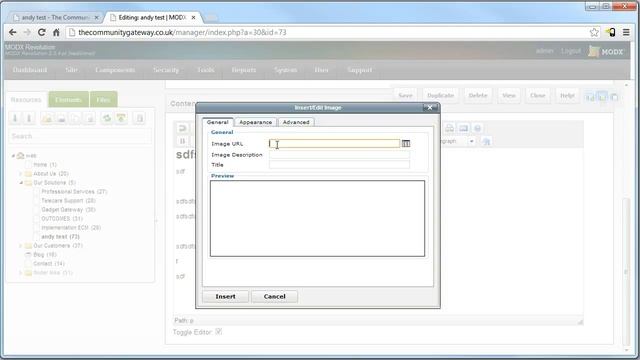
Task: Collapse the web root tree node
Action: pyautogui.click(x=13, y=156)
